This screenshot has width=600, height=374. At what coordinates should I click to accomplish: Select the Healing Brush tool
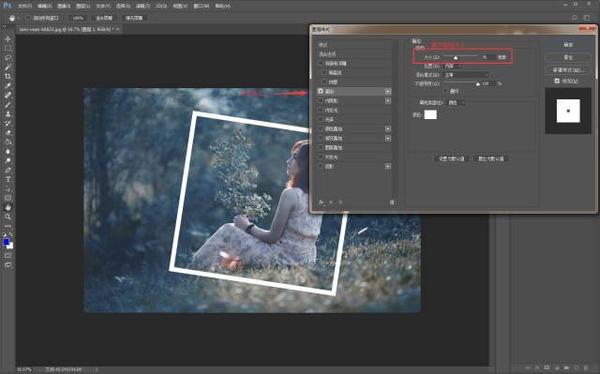[x=8, y=95]
